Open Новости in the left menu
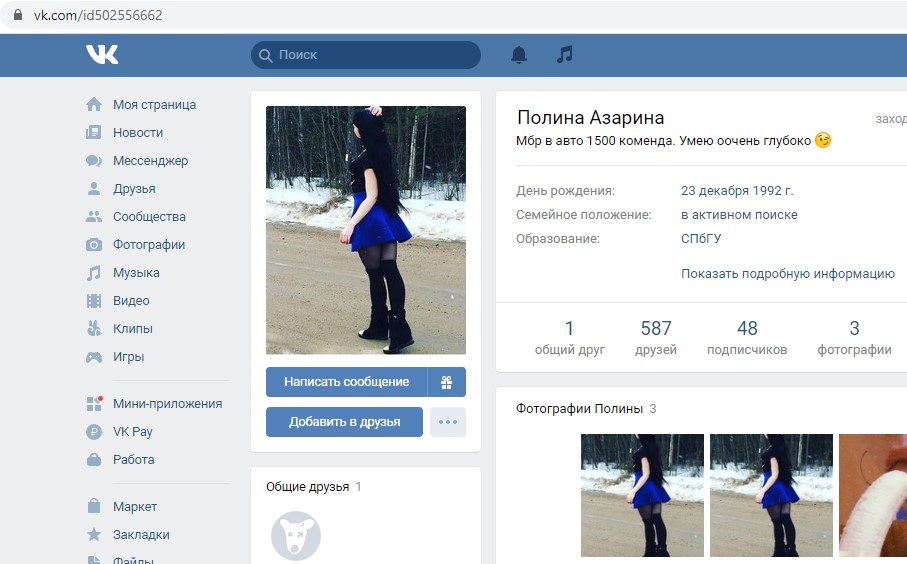 click(x=137, y=133)
